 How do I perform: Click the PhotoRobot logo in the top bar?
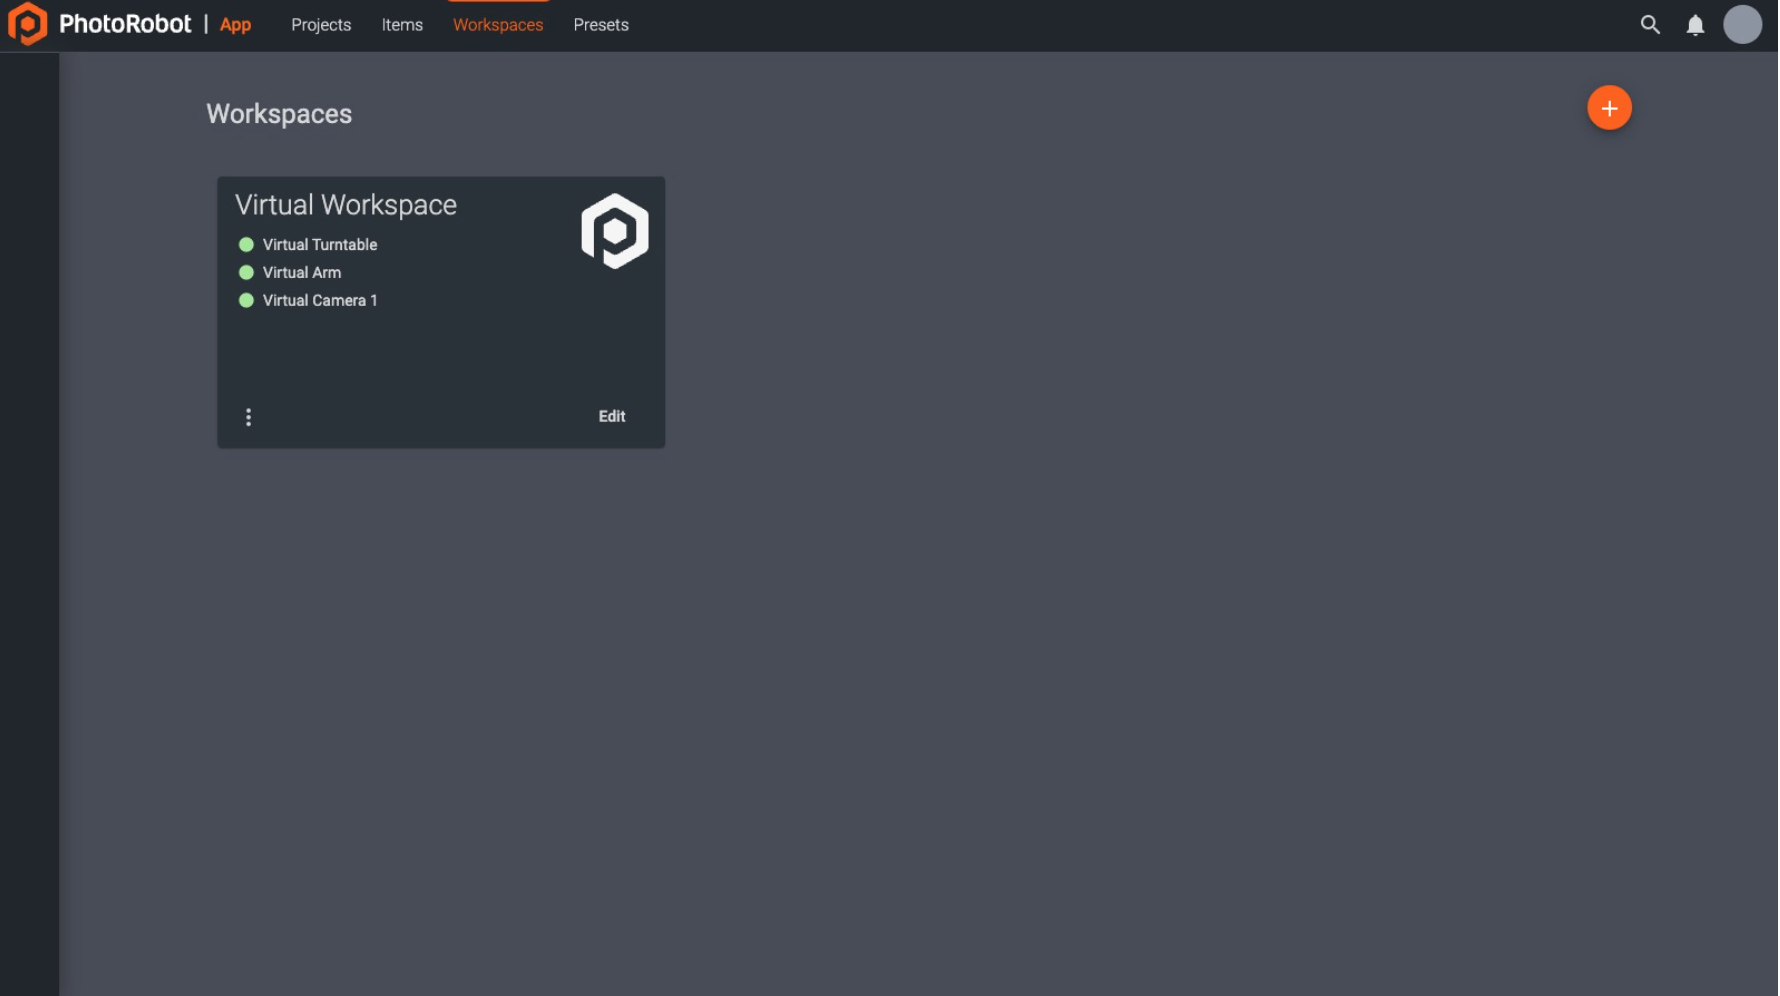pyautogui.click(x=27, y=24)
